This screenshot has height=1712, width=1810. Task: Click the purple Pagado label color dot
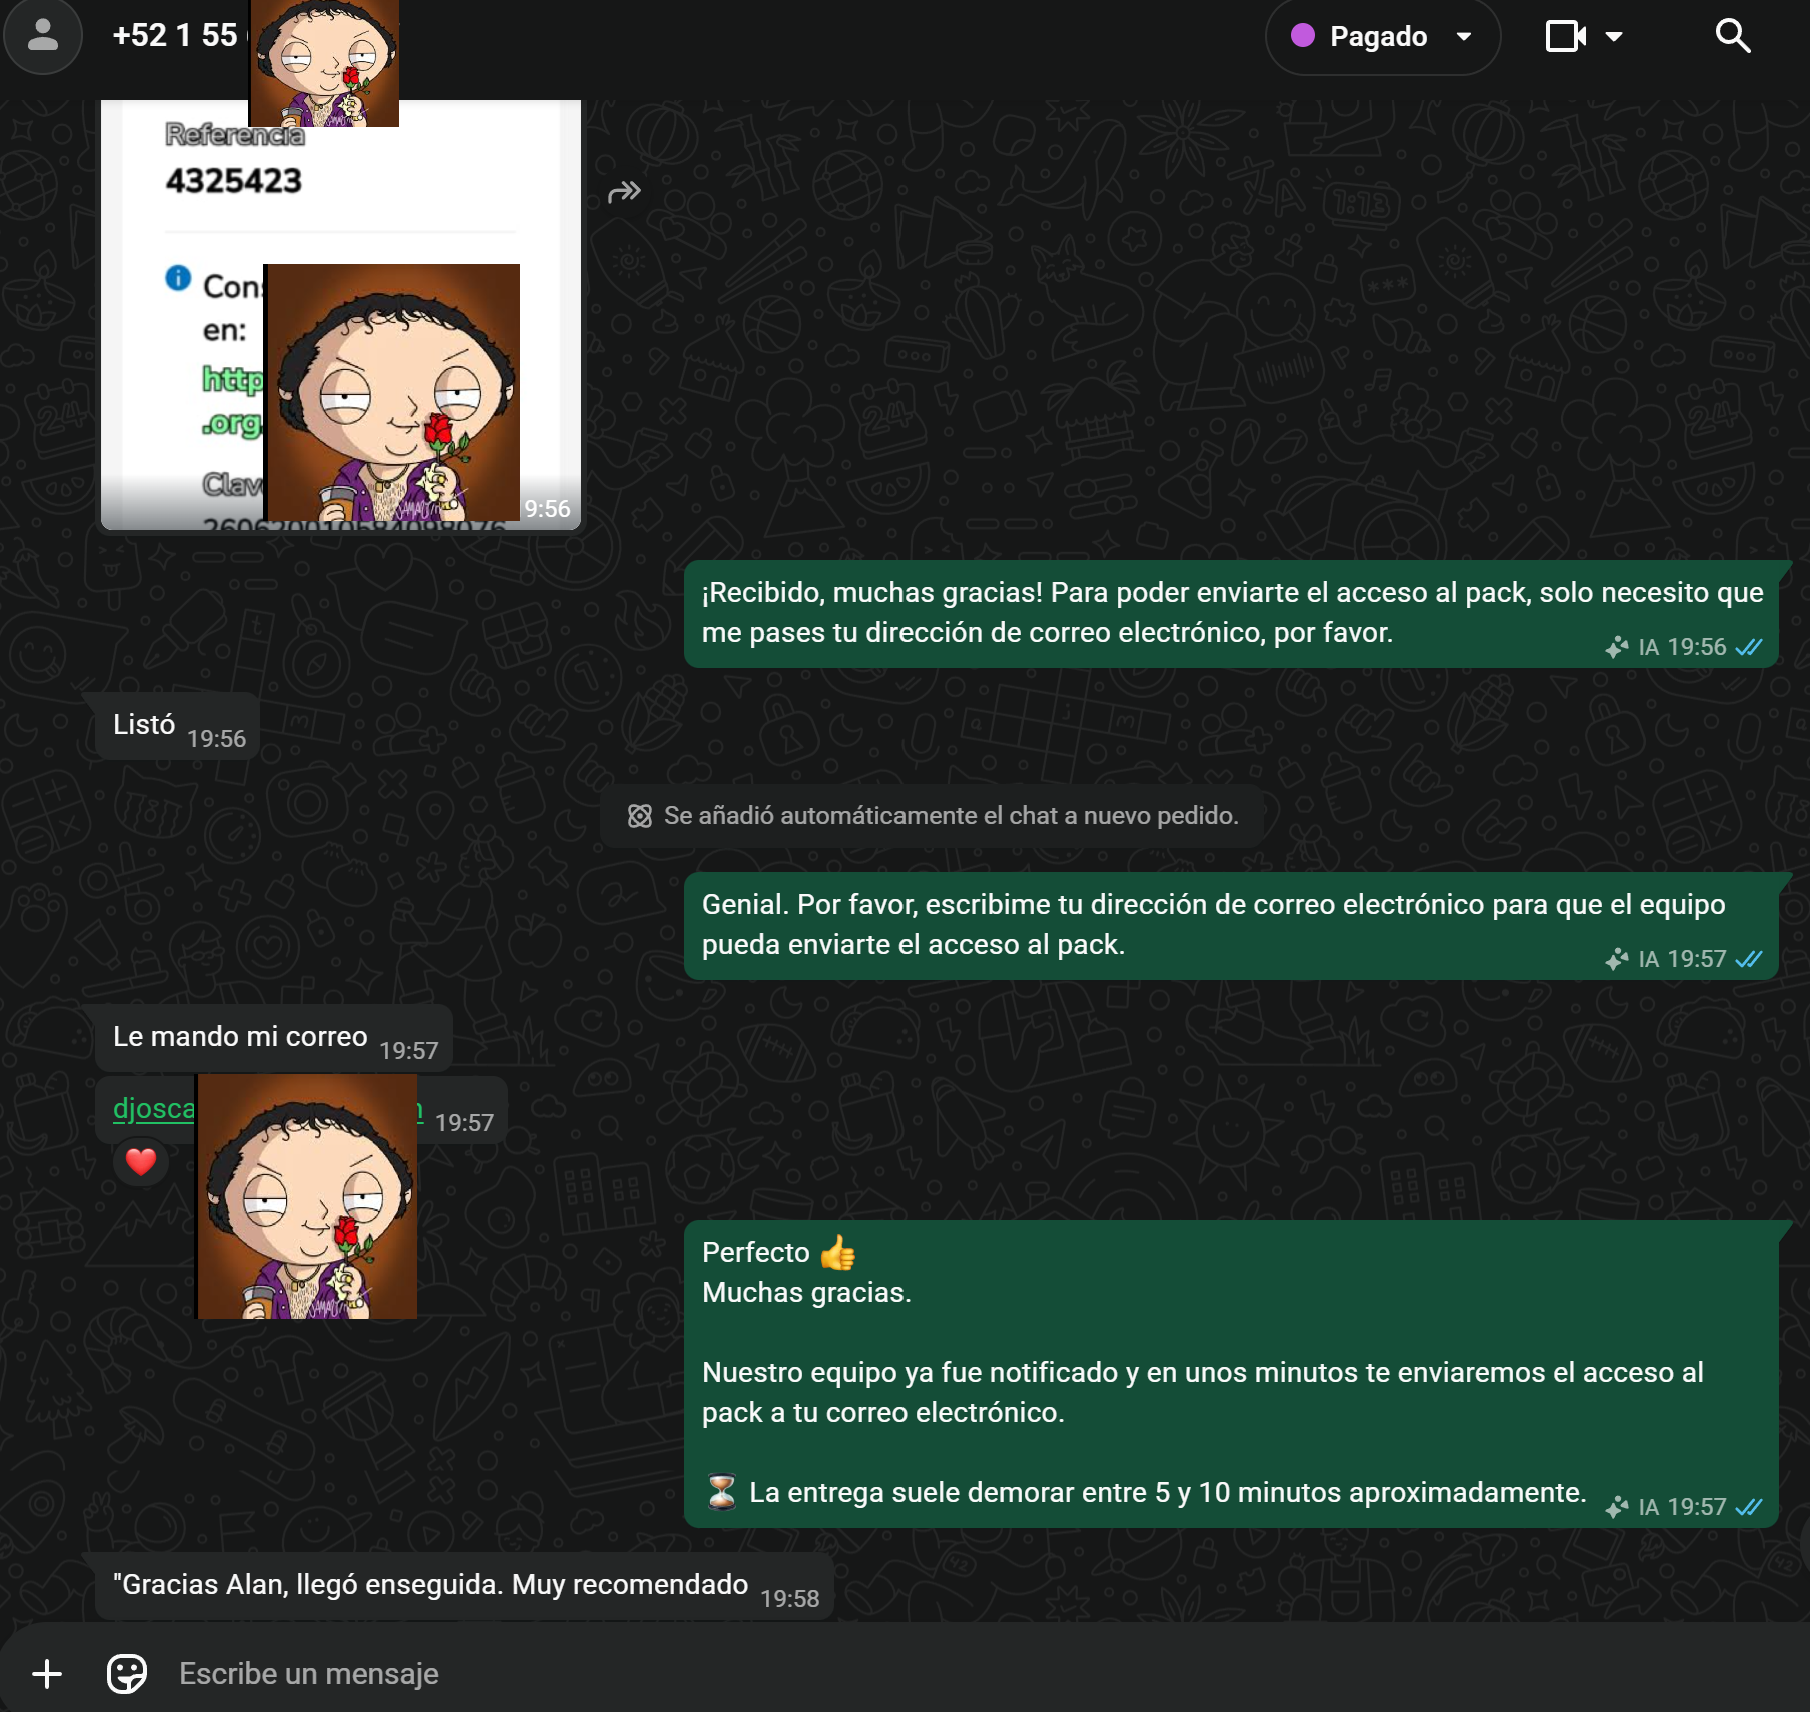[1302, 36]
